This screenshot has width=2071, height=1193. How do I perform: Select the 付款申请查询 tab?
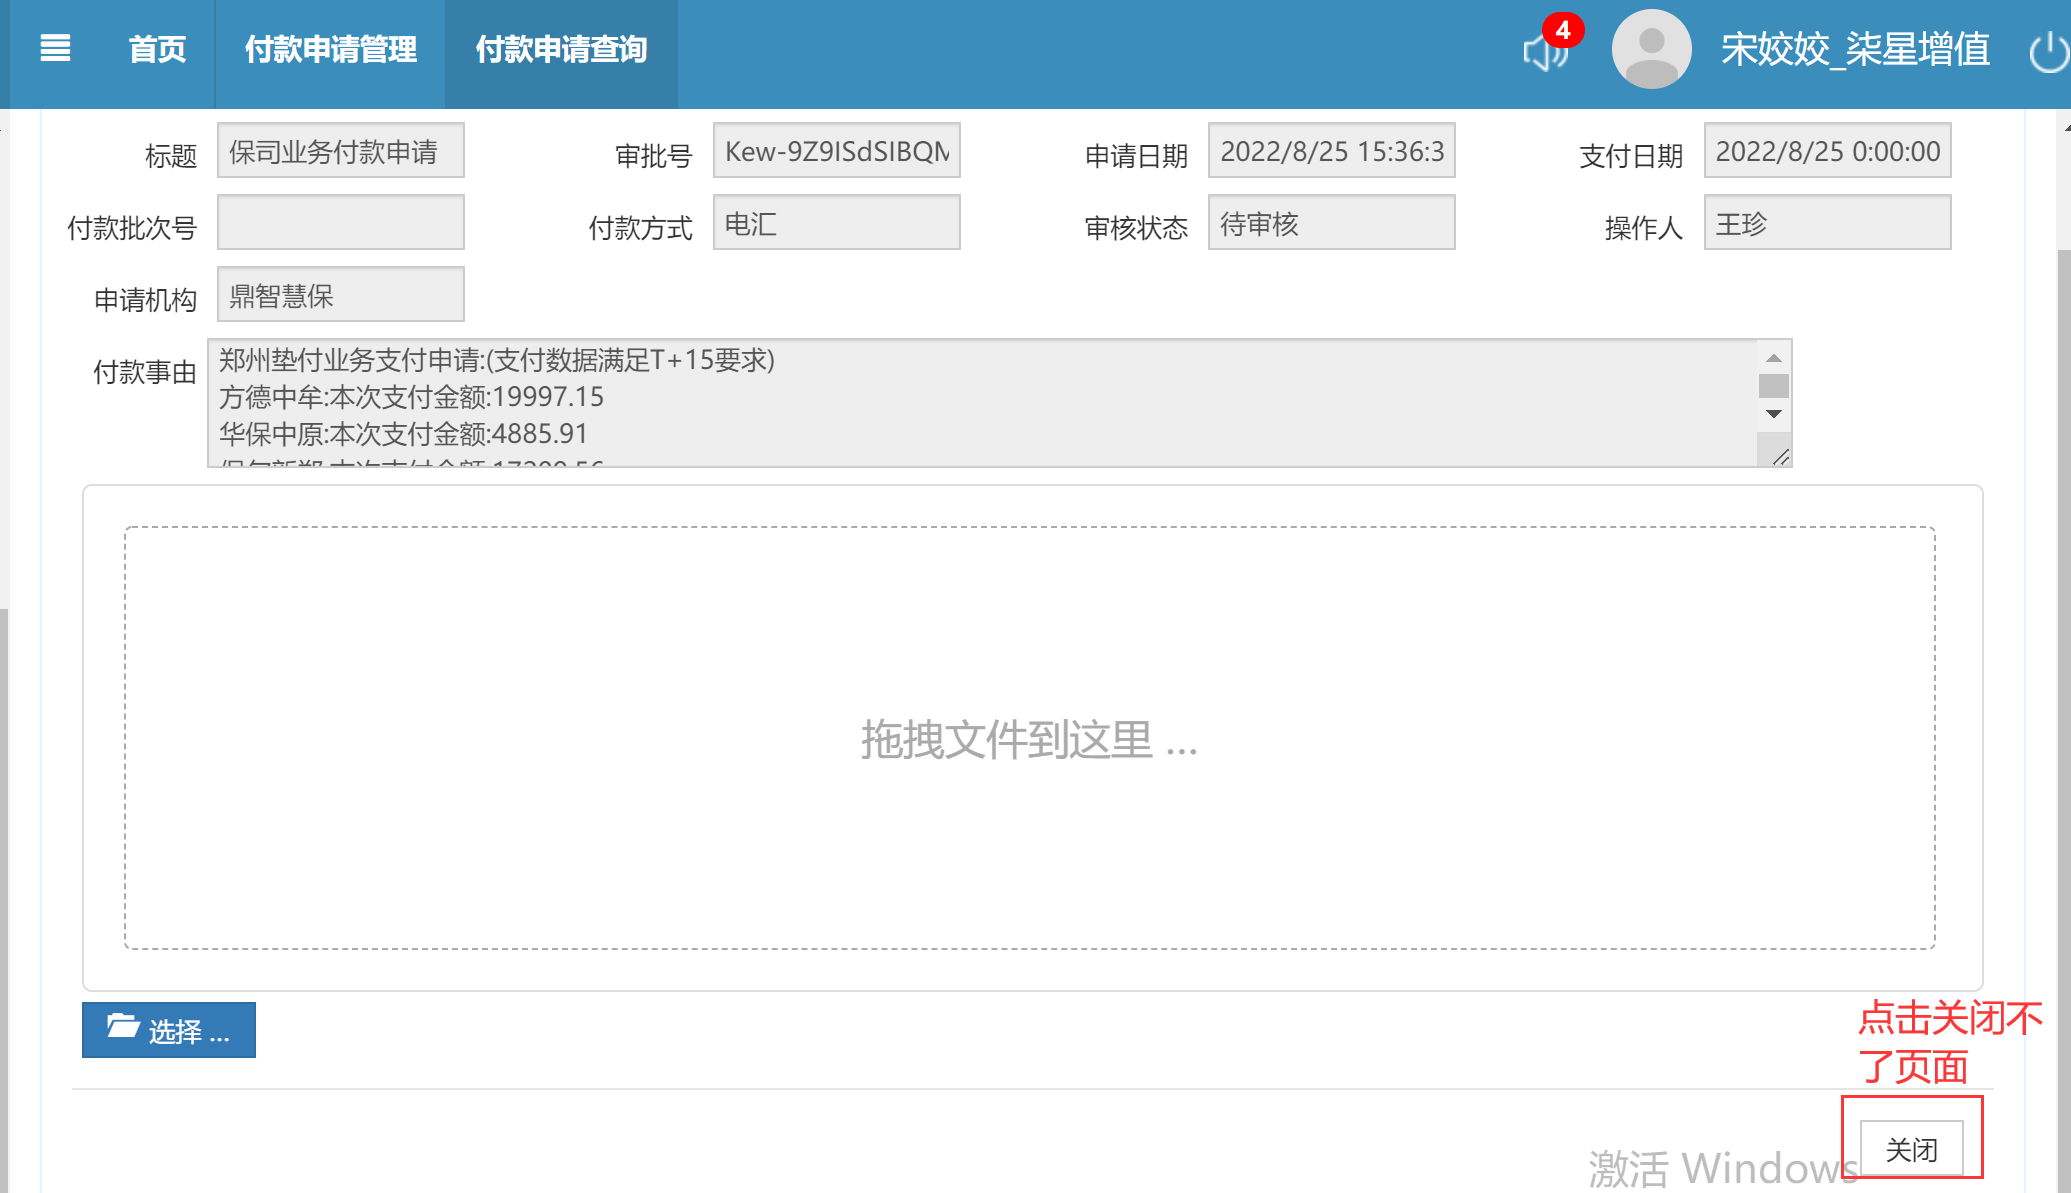[x=561, y=49]
